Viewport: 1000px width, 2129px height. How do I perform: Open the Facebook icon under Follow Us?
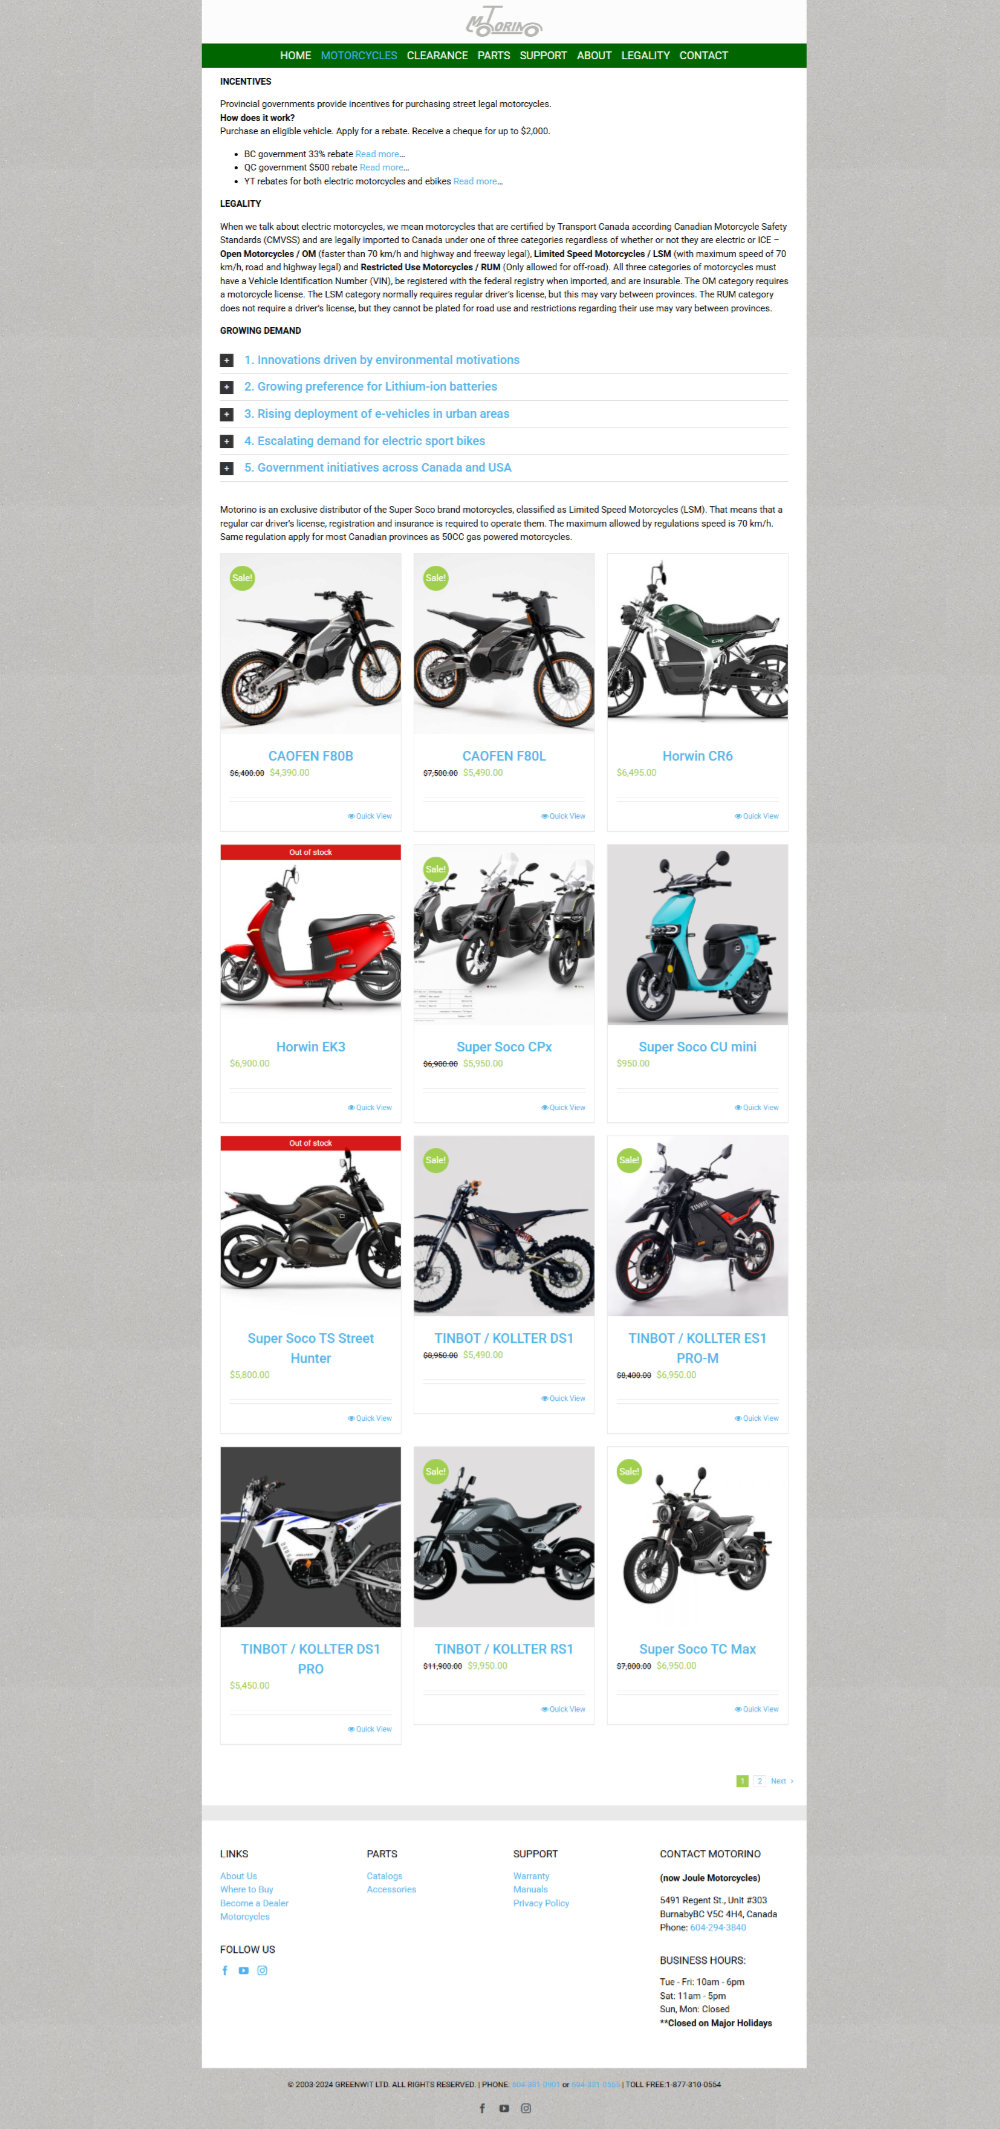(x=225, y=1970)
